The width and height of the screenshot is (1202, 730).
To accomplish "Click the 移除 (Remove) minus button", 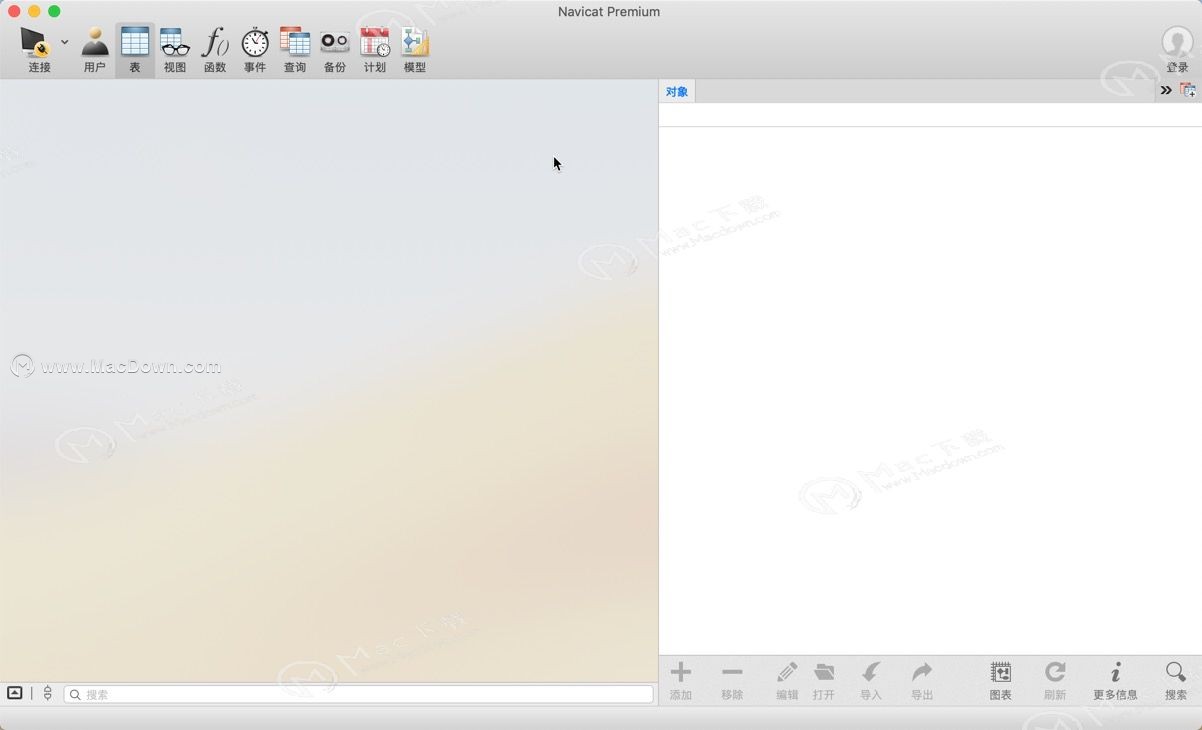I will [732, 681].
